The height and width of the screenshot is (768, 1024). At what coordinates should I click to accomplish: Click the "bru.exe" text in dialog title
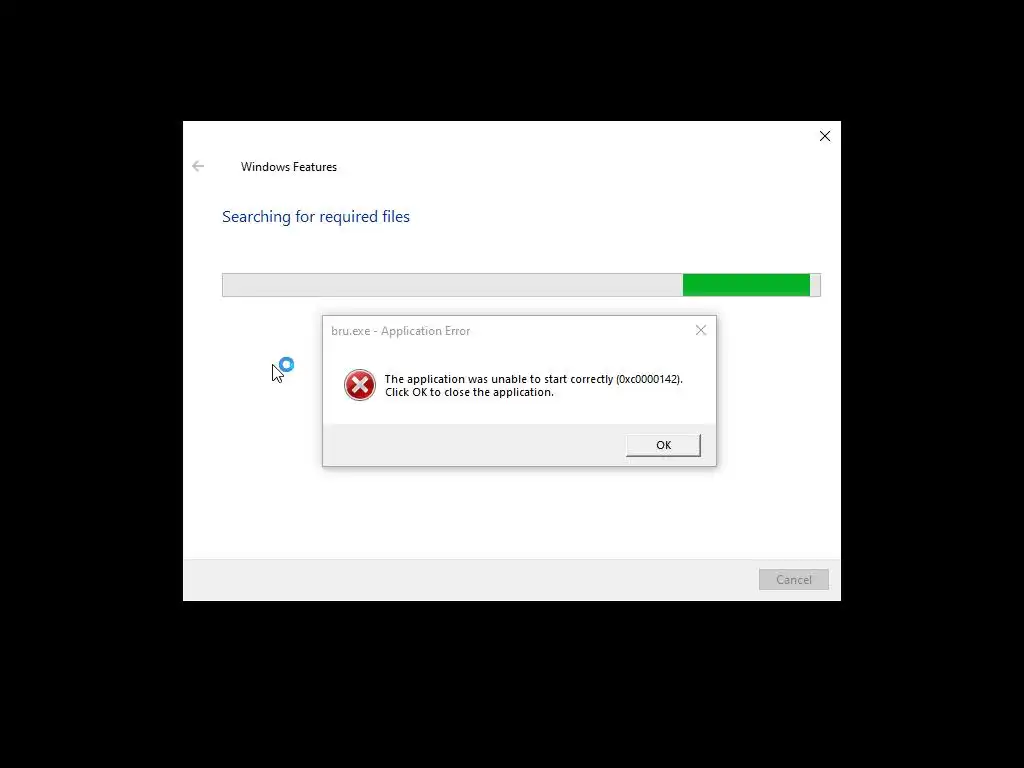coord(351,331)
